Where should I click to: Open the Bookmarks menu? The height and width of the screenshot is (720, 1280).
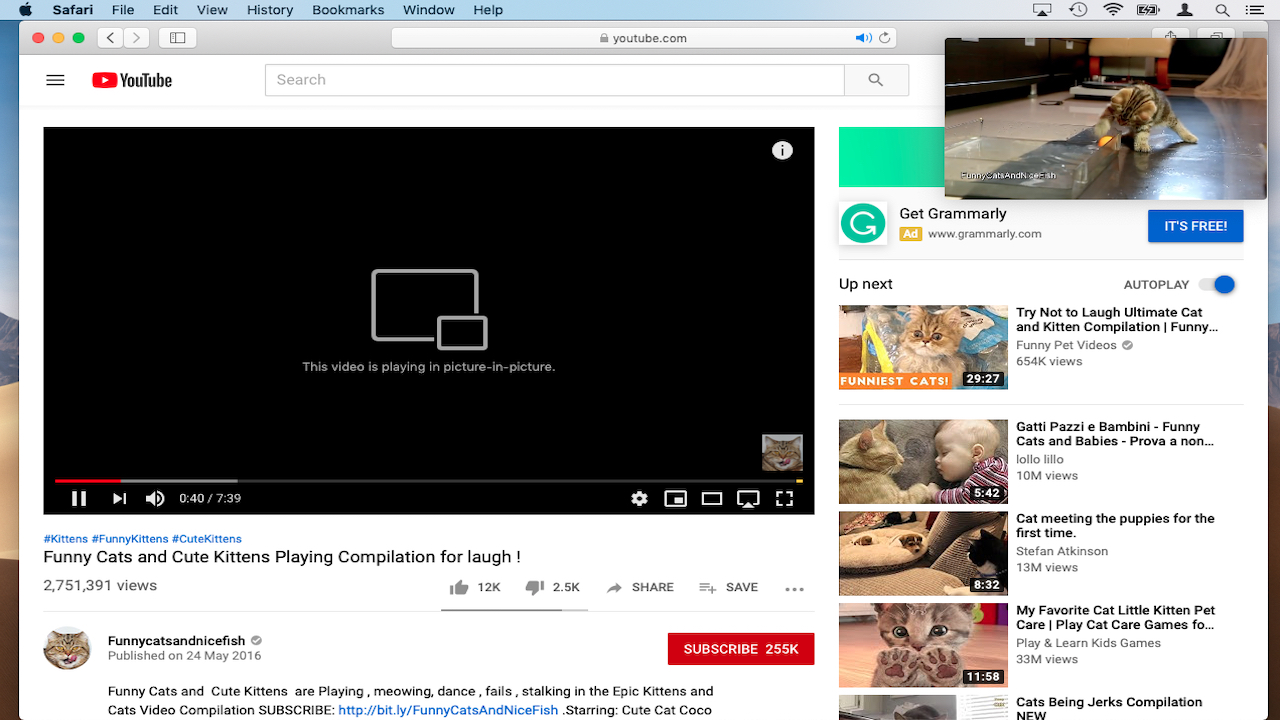tap(348, 10)
